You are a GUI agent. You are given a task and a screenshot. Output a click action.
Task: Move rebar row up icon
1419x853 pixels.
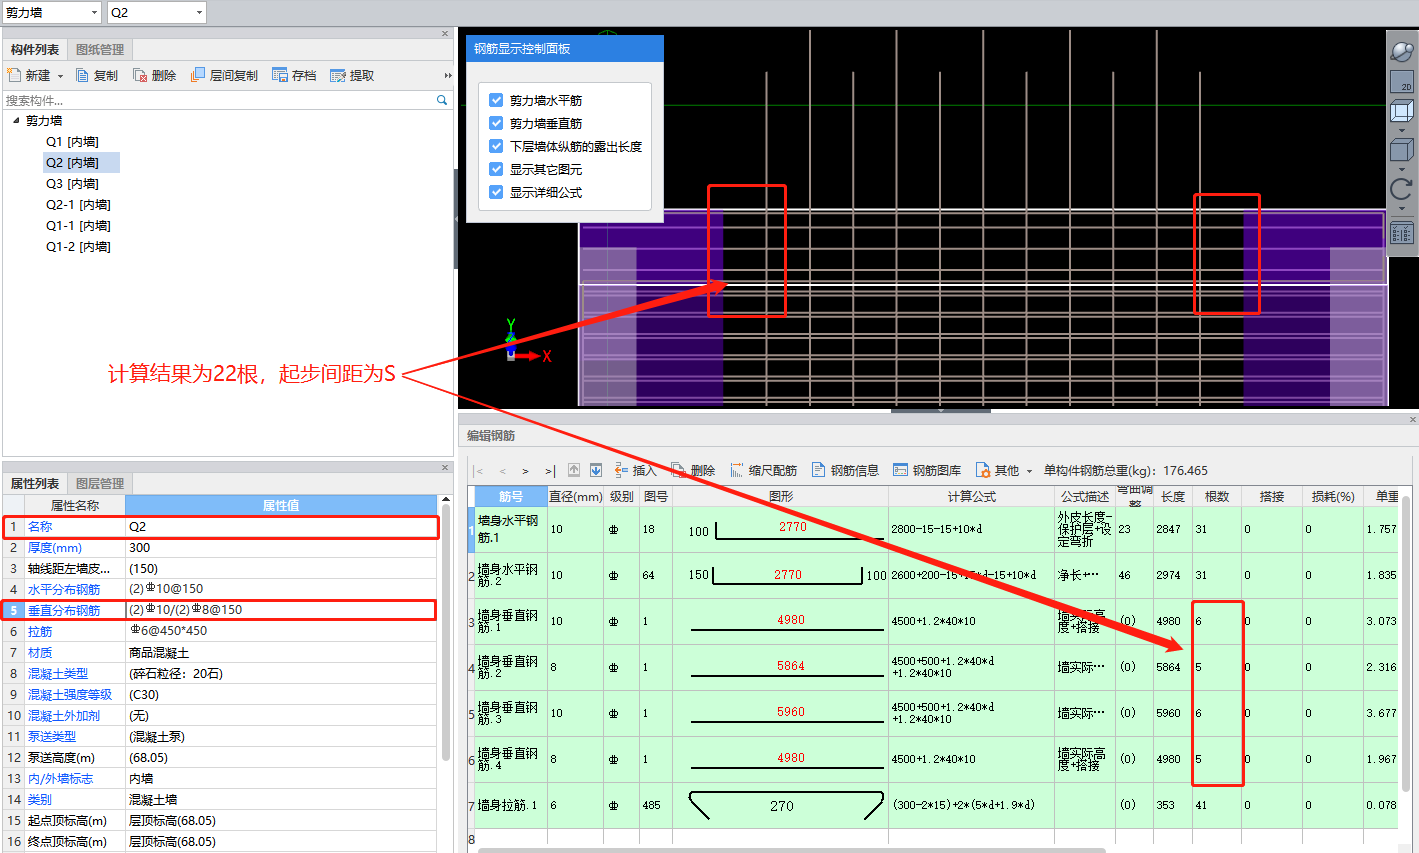click(574, 470)
